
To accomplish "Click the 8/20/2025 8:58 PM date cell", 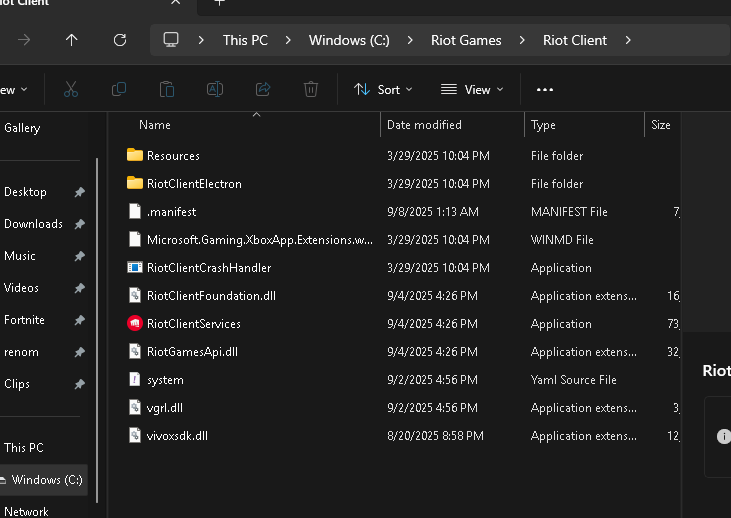I will point(435,435).
